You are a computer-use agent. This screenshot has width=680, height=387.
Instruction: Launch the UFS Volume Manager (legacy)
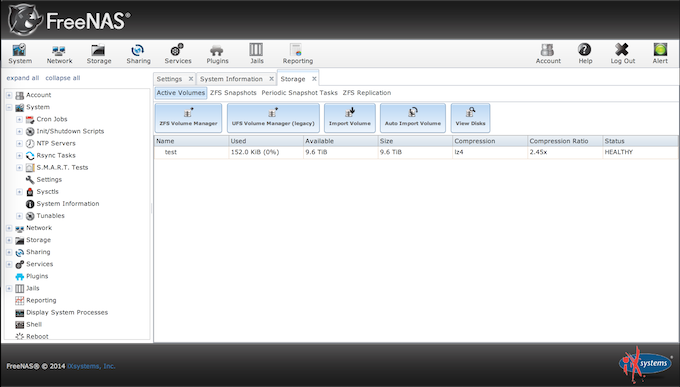pyautogui.click(x=273, y=118)
